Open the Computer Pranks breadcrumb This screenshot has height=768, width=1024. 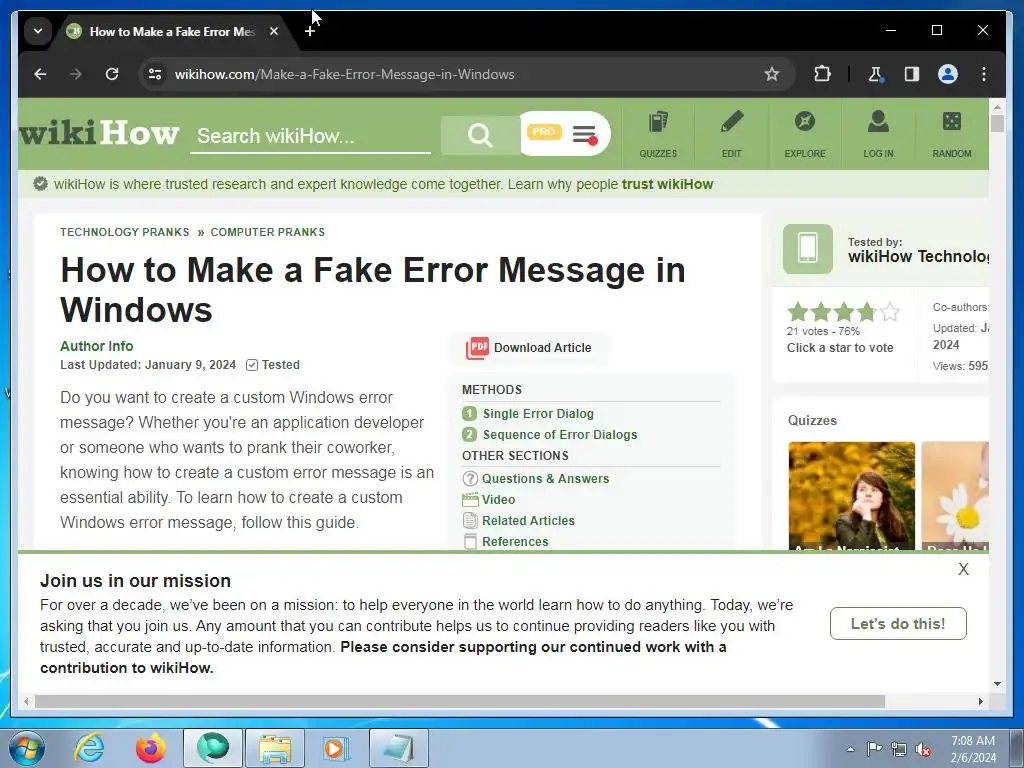click(267, 232)
